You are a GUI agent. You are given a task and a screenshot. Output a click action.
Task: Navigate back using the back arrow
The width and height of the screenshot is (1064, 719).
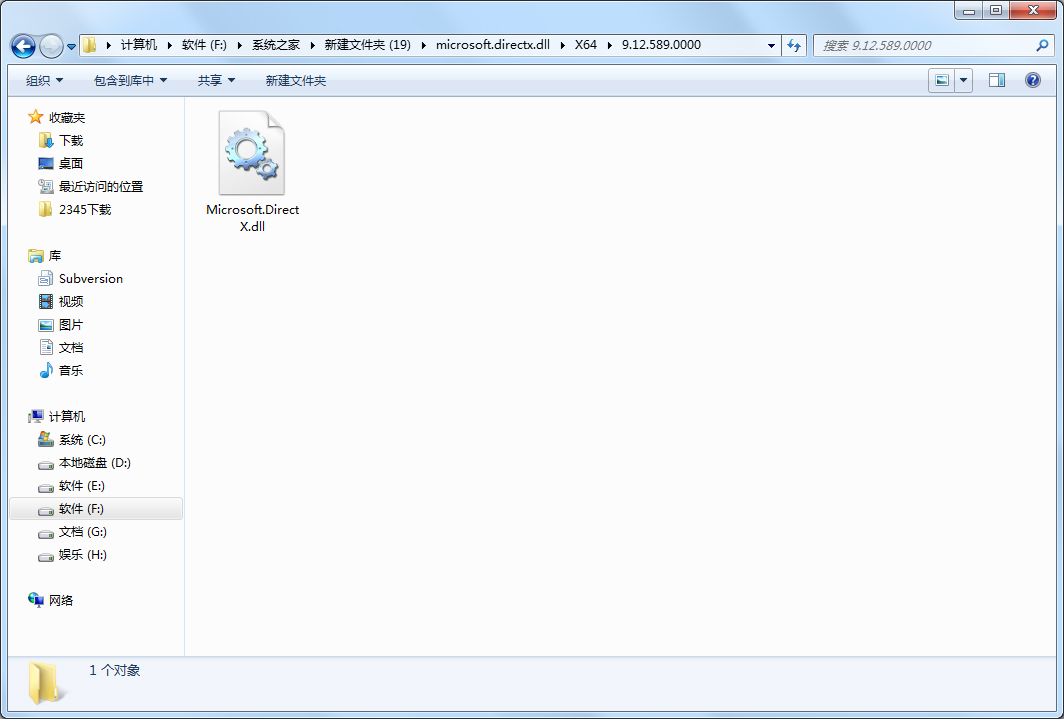click(x=22, y=45)
